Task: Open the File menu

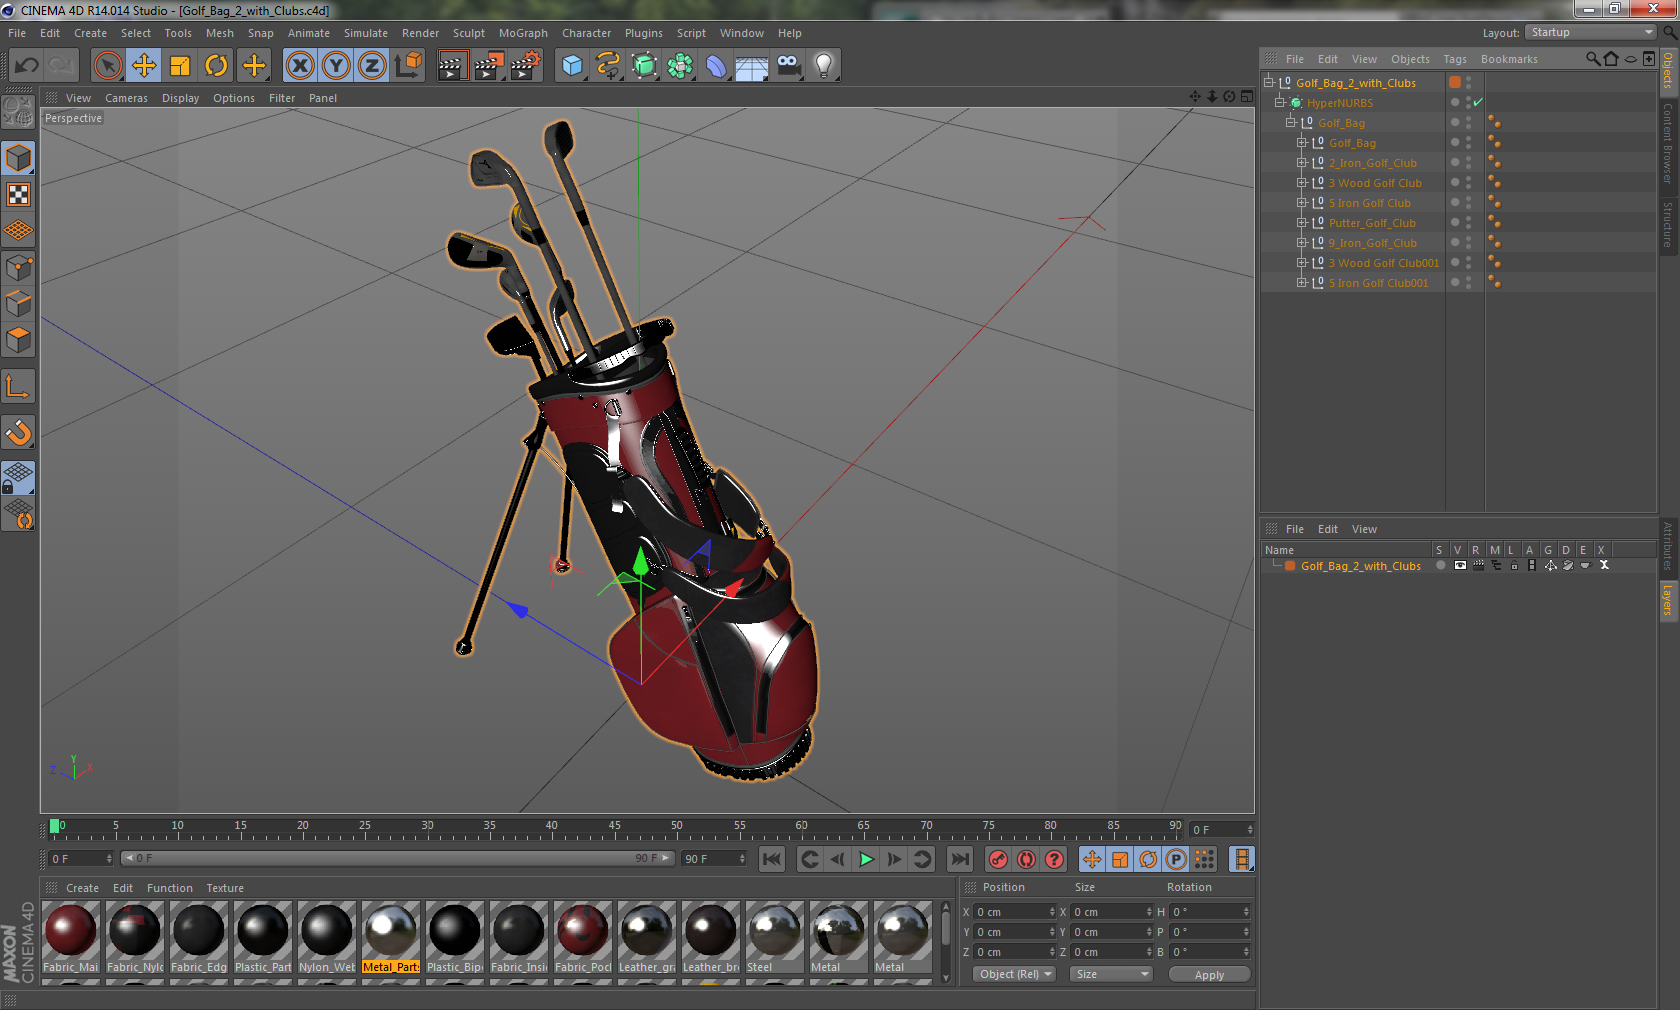Action: 17,33
